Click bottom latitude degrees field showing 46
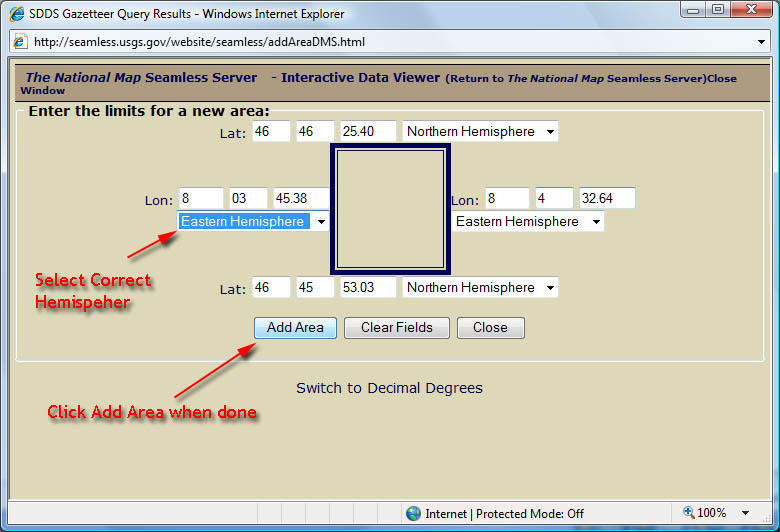780x532 pixels. (x=271, y=287)
